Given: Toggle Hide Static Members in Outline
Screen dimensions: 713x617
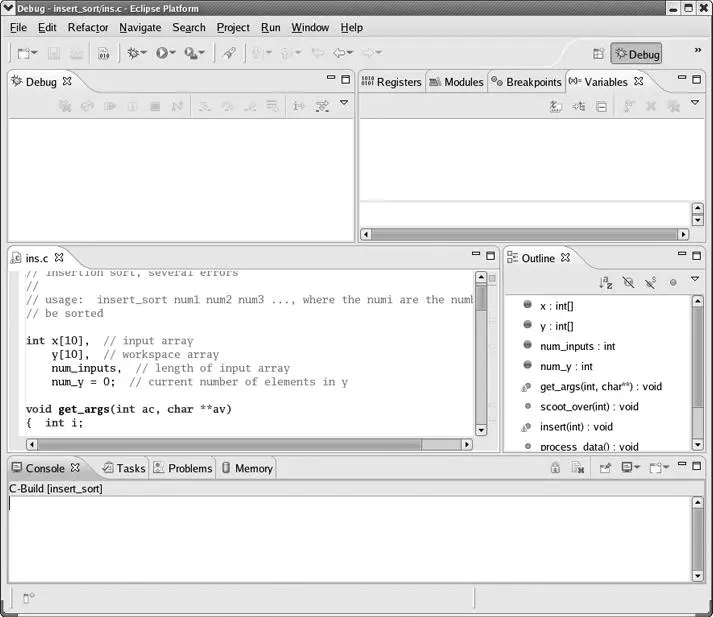Looking at the screenshot, I should 650,283.
